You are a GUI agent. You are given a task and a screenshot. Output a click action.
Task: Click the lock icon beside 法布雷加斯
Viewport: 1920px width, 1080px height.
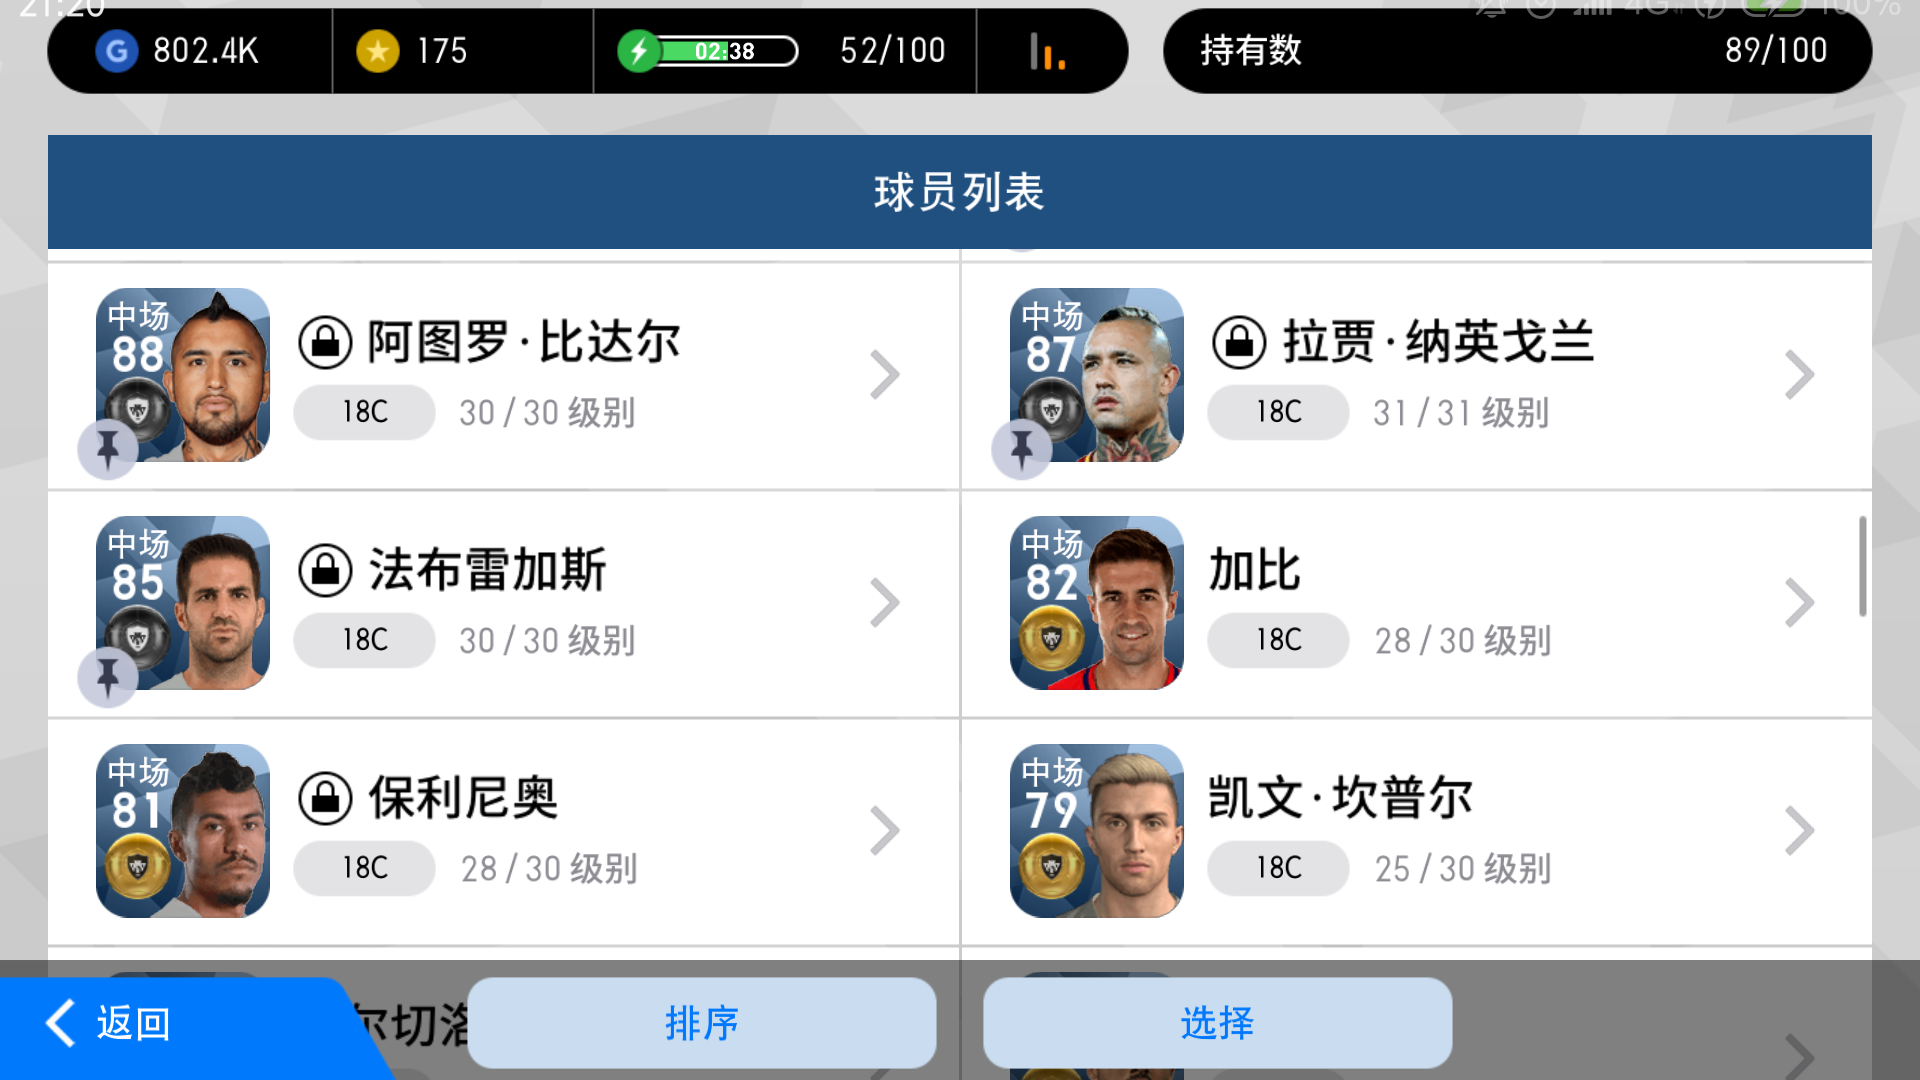(325, 571)
